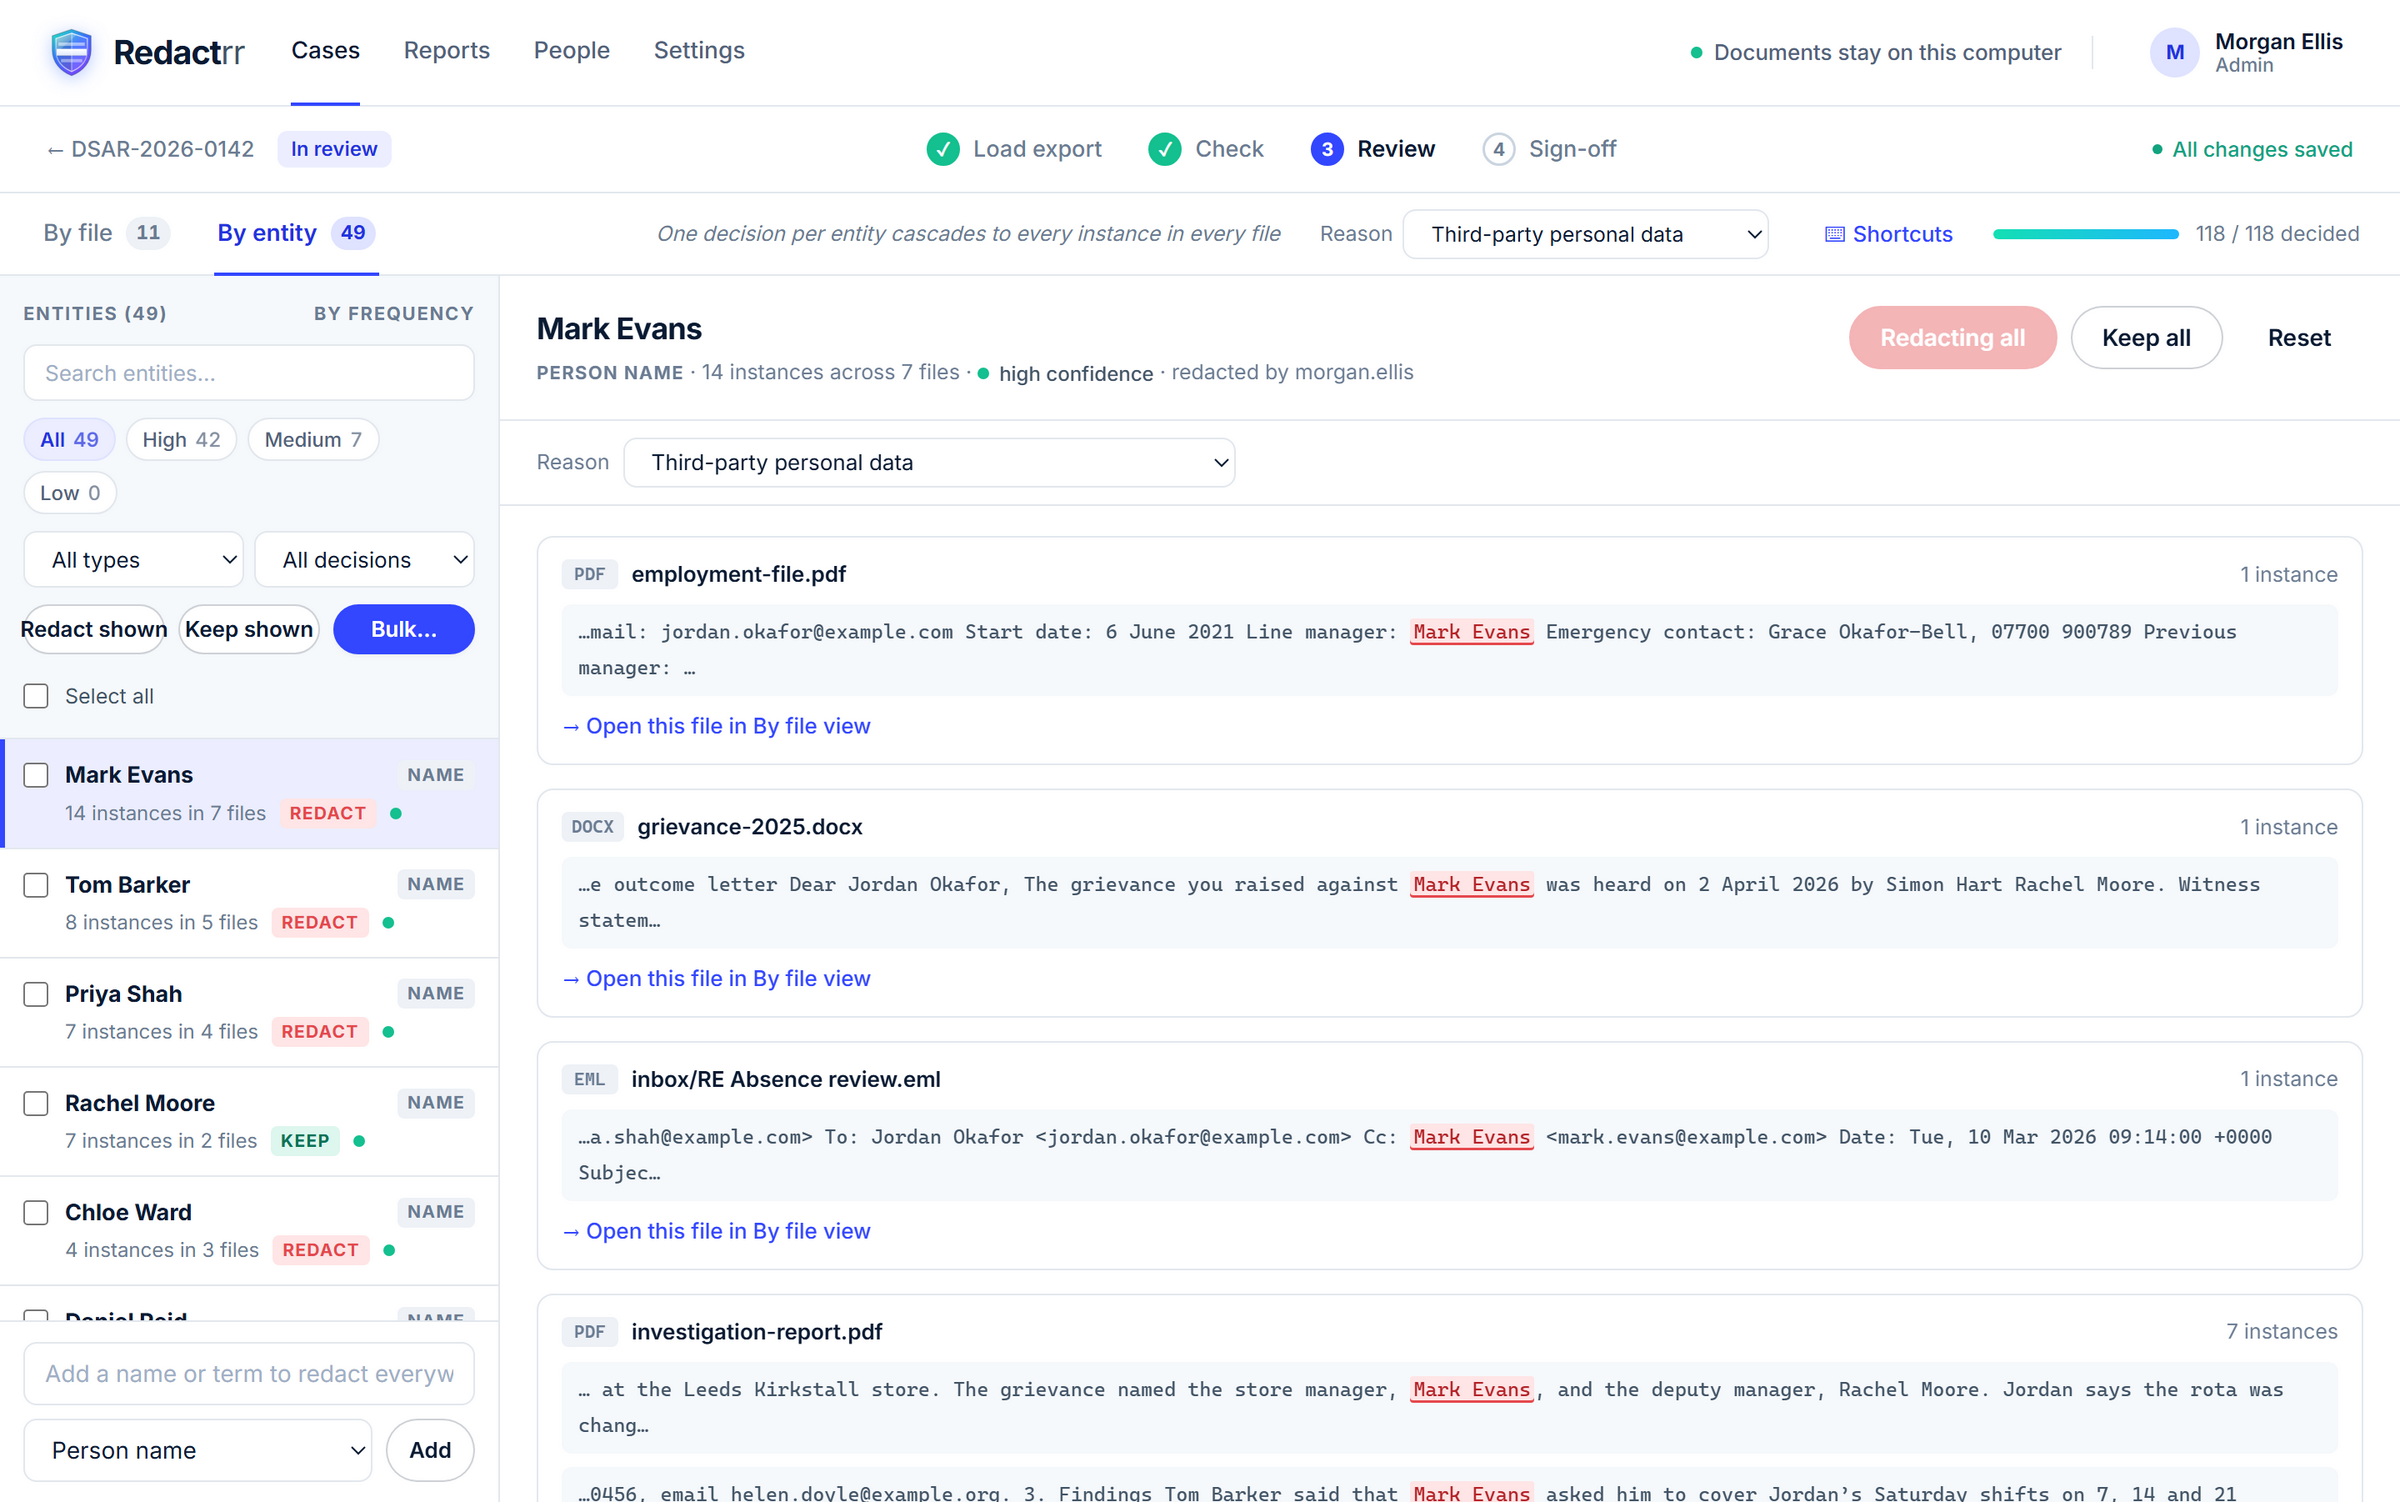2400x1502 pixels.
Task: Click the Shortcuts keyboard icon
Action: [1834, 234]
